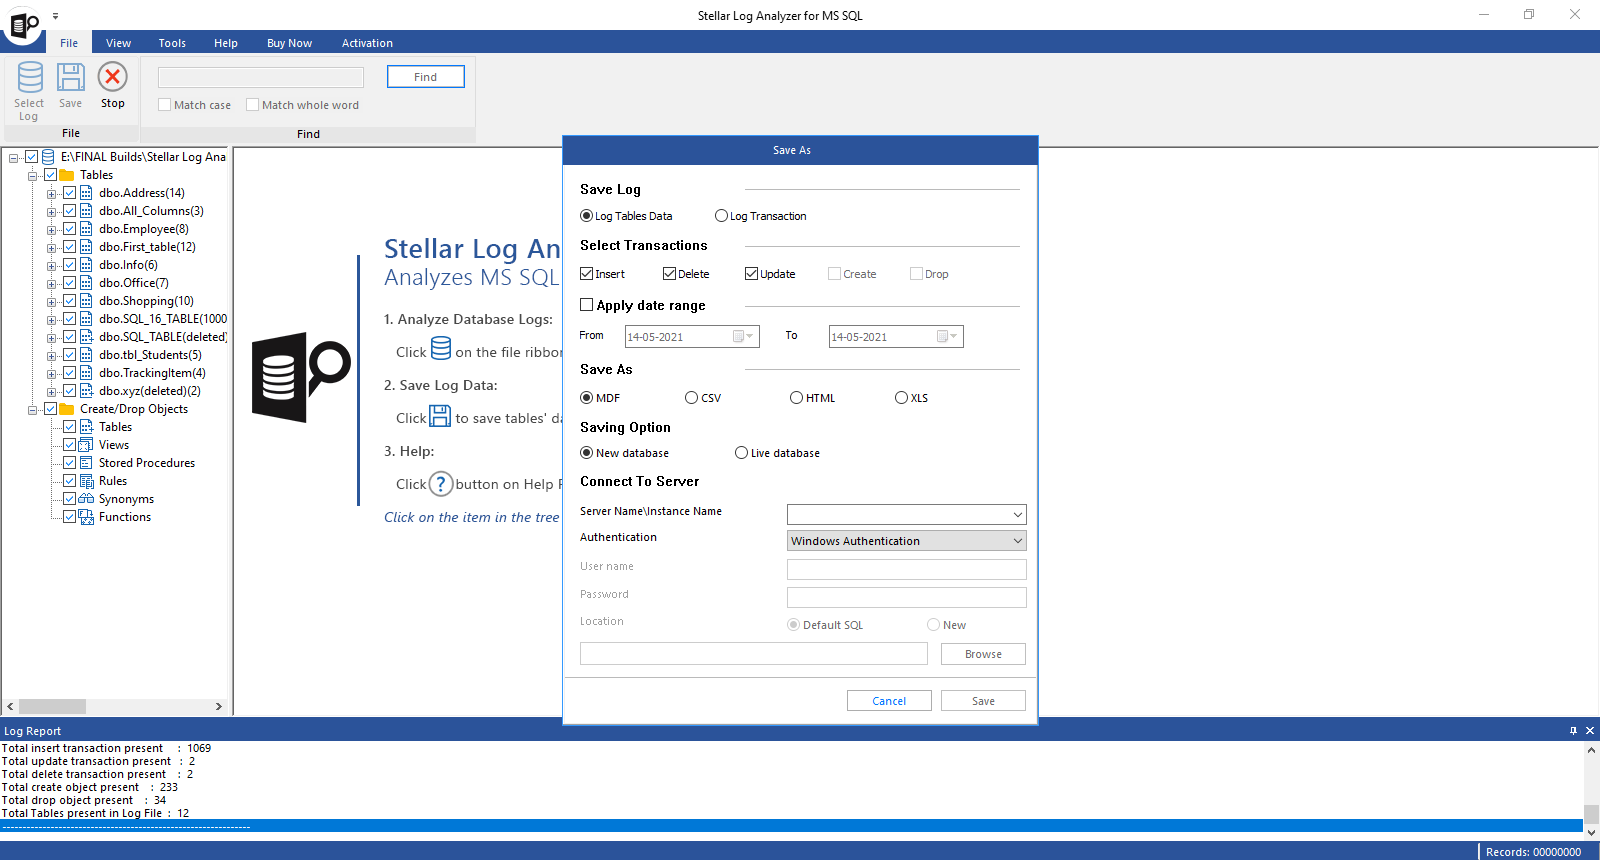Viewport: 1600px width, 860px height.
Task: Click Log Report vertical scrollbar thumb
Action: pos(1591,813)
